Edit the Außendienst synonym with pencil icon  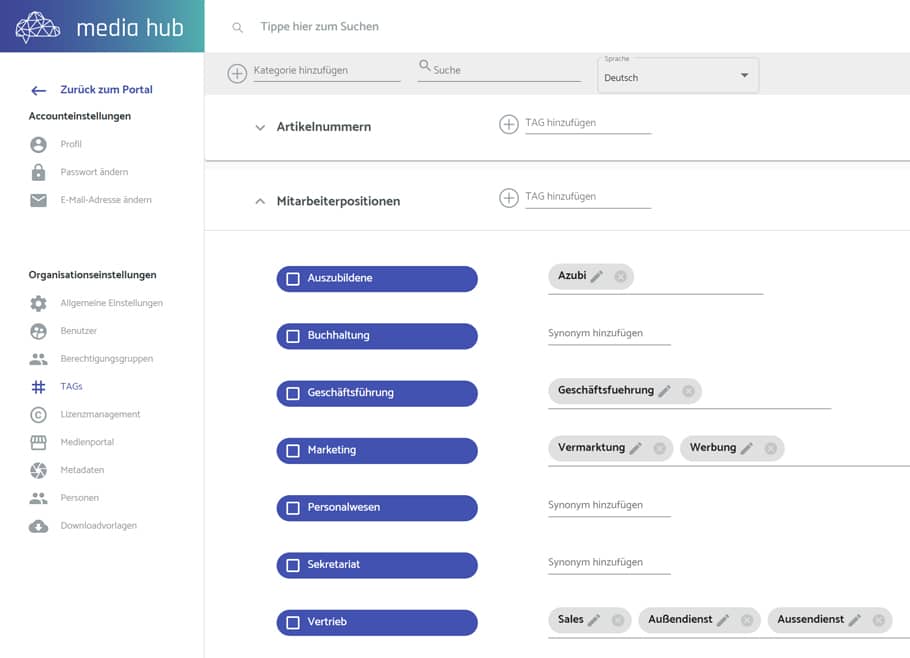point(723,621)
